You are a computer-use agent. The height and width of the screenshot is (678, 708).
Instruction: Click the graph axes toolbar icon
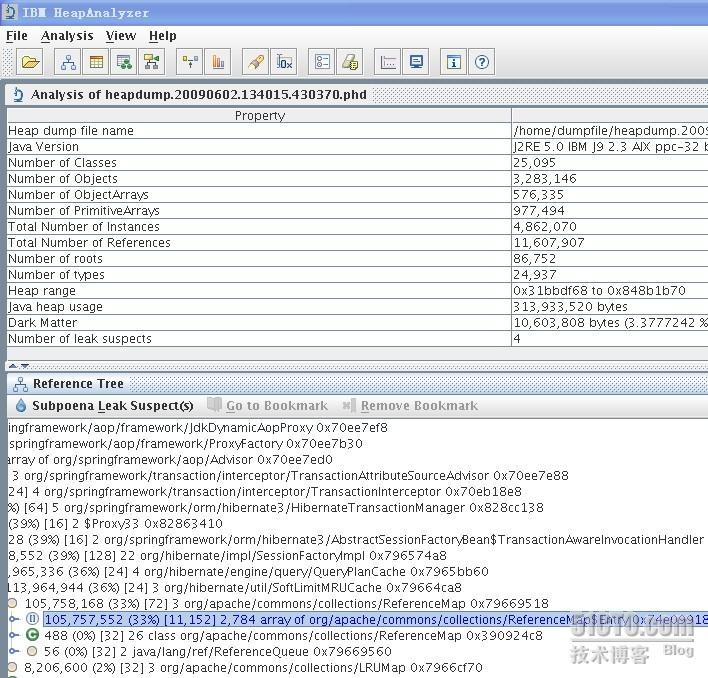(x=387, y=62)
